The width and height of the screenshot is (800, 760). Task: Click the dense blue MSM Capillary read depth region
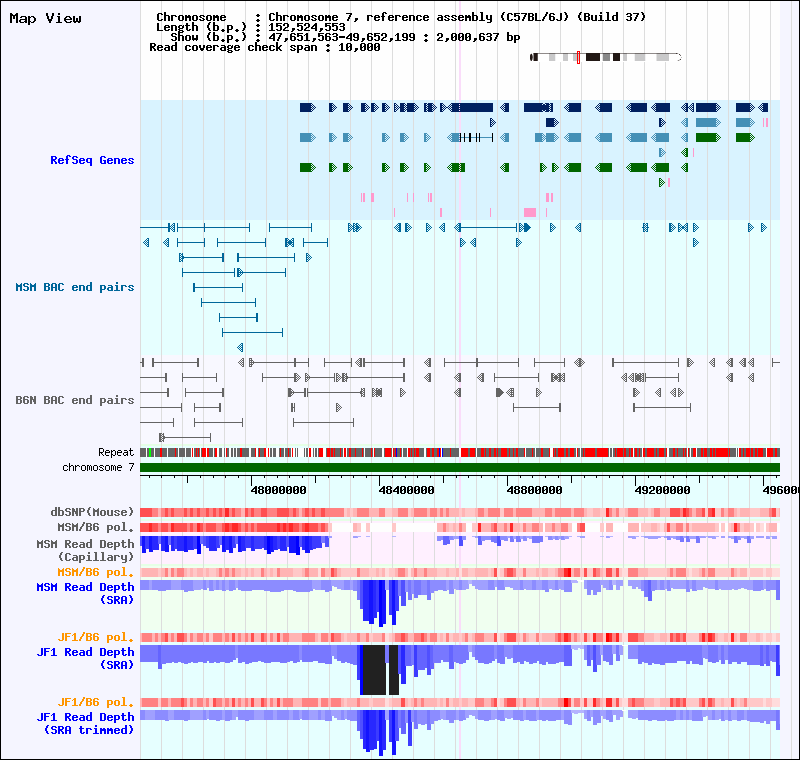235,544
